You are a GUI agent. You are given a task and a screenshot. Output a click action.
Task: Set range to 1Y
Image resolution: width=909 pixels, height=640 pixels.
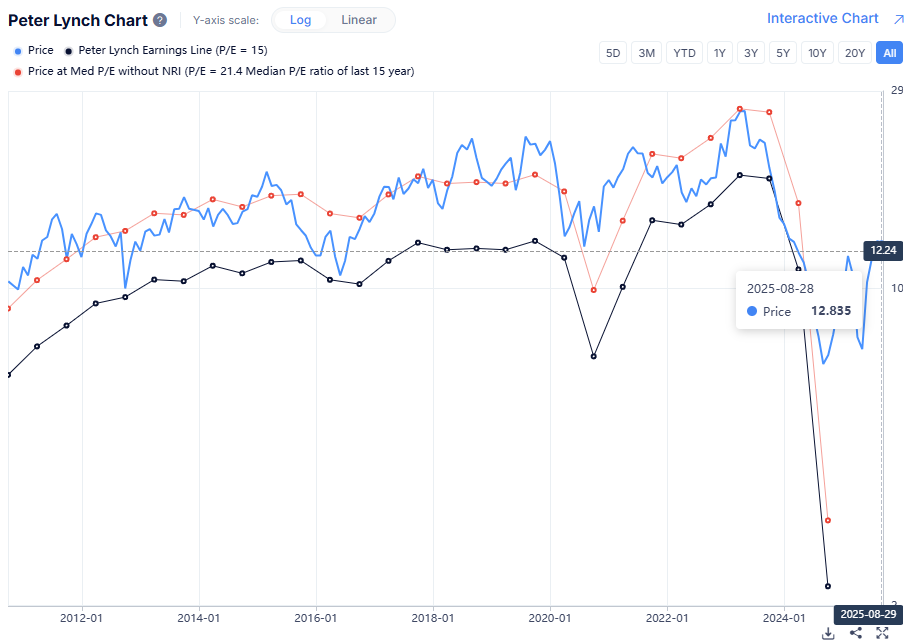coord(719,53)
